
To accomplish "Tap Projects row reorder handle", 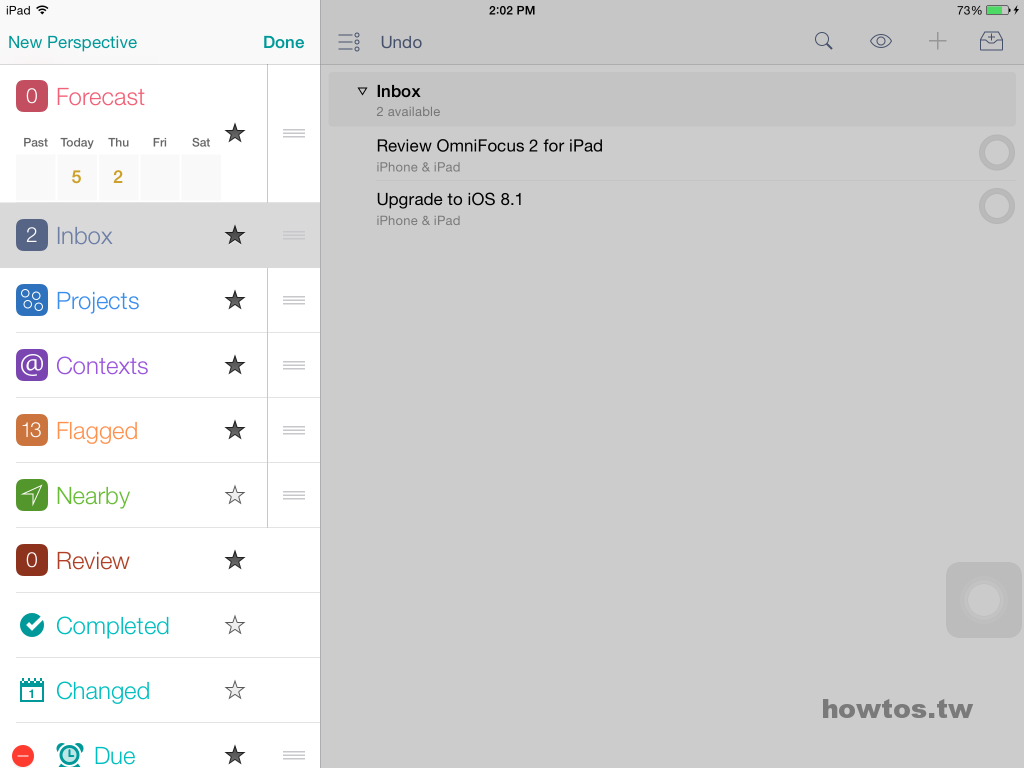I will [294, 300].
